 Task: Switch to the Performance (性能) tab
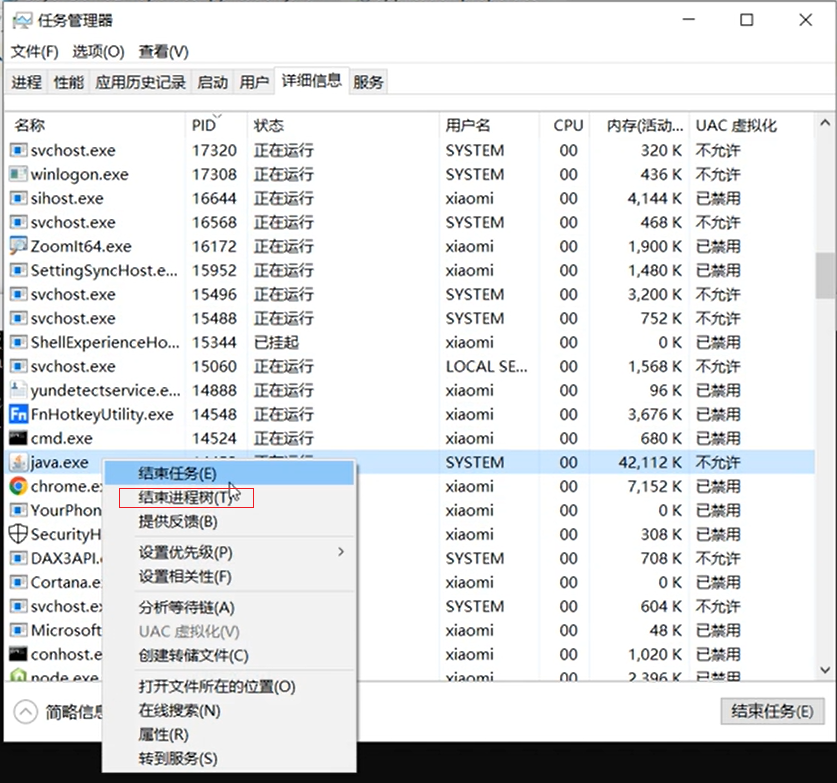coord(69,82)
